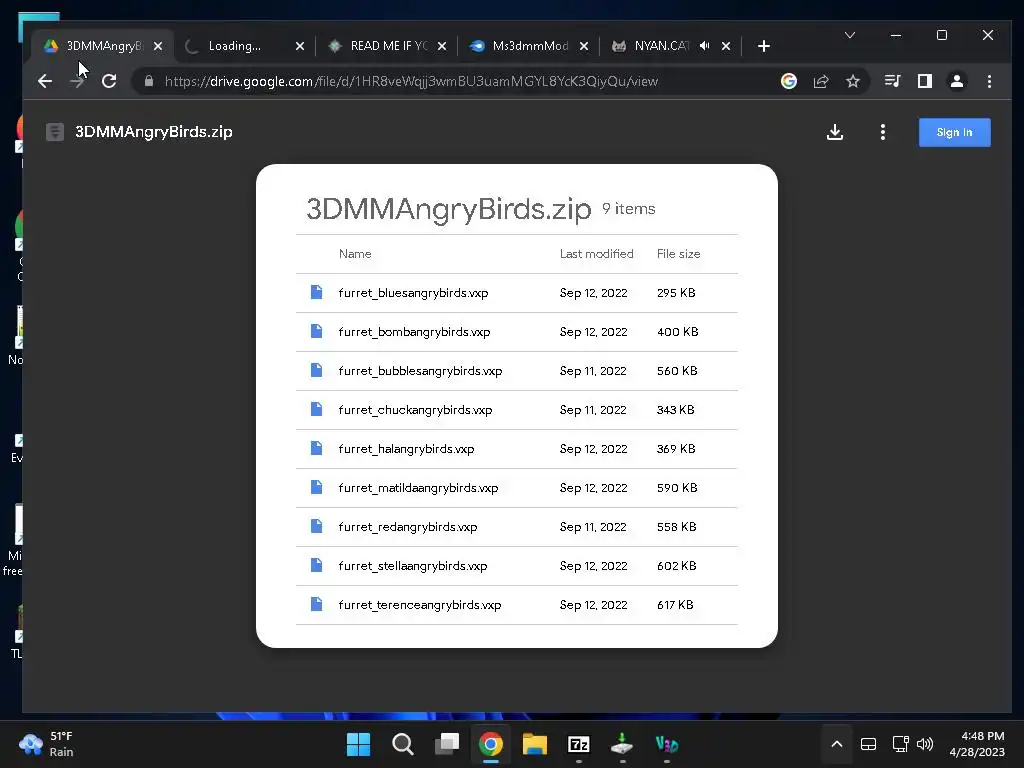The height and width of the screenshot is (768, 1024).
Task: Click furret_terenceangrybirds.vxp file name
Action: (x=419, y=605)
